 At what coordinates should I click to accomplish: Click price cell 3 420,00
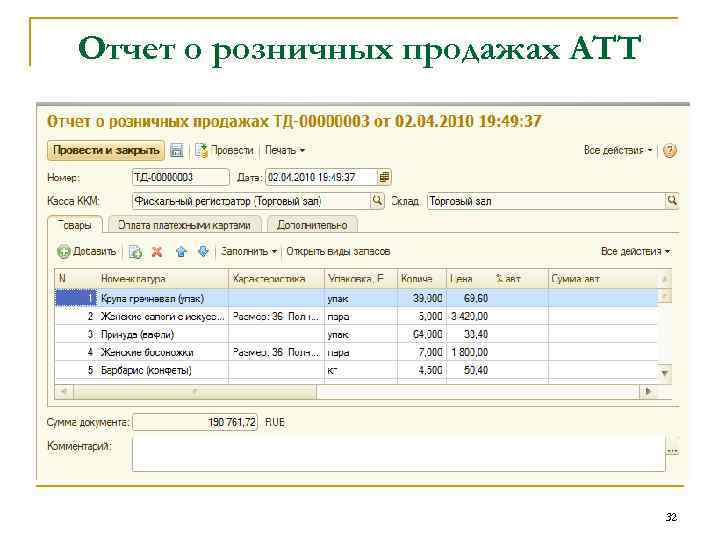[469, 316]
